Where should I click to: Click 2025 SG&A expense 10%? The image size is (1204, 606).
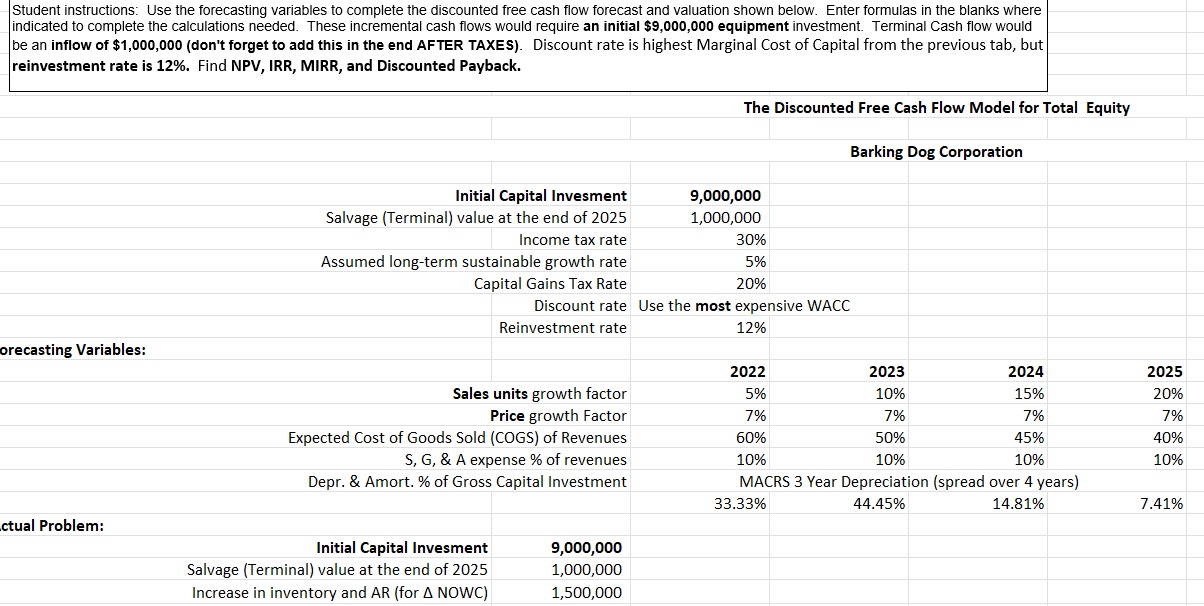point(1167,459)
